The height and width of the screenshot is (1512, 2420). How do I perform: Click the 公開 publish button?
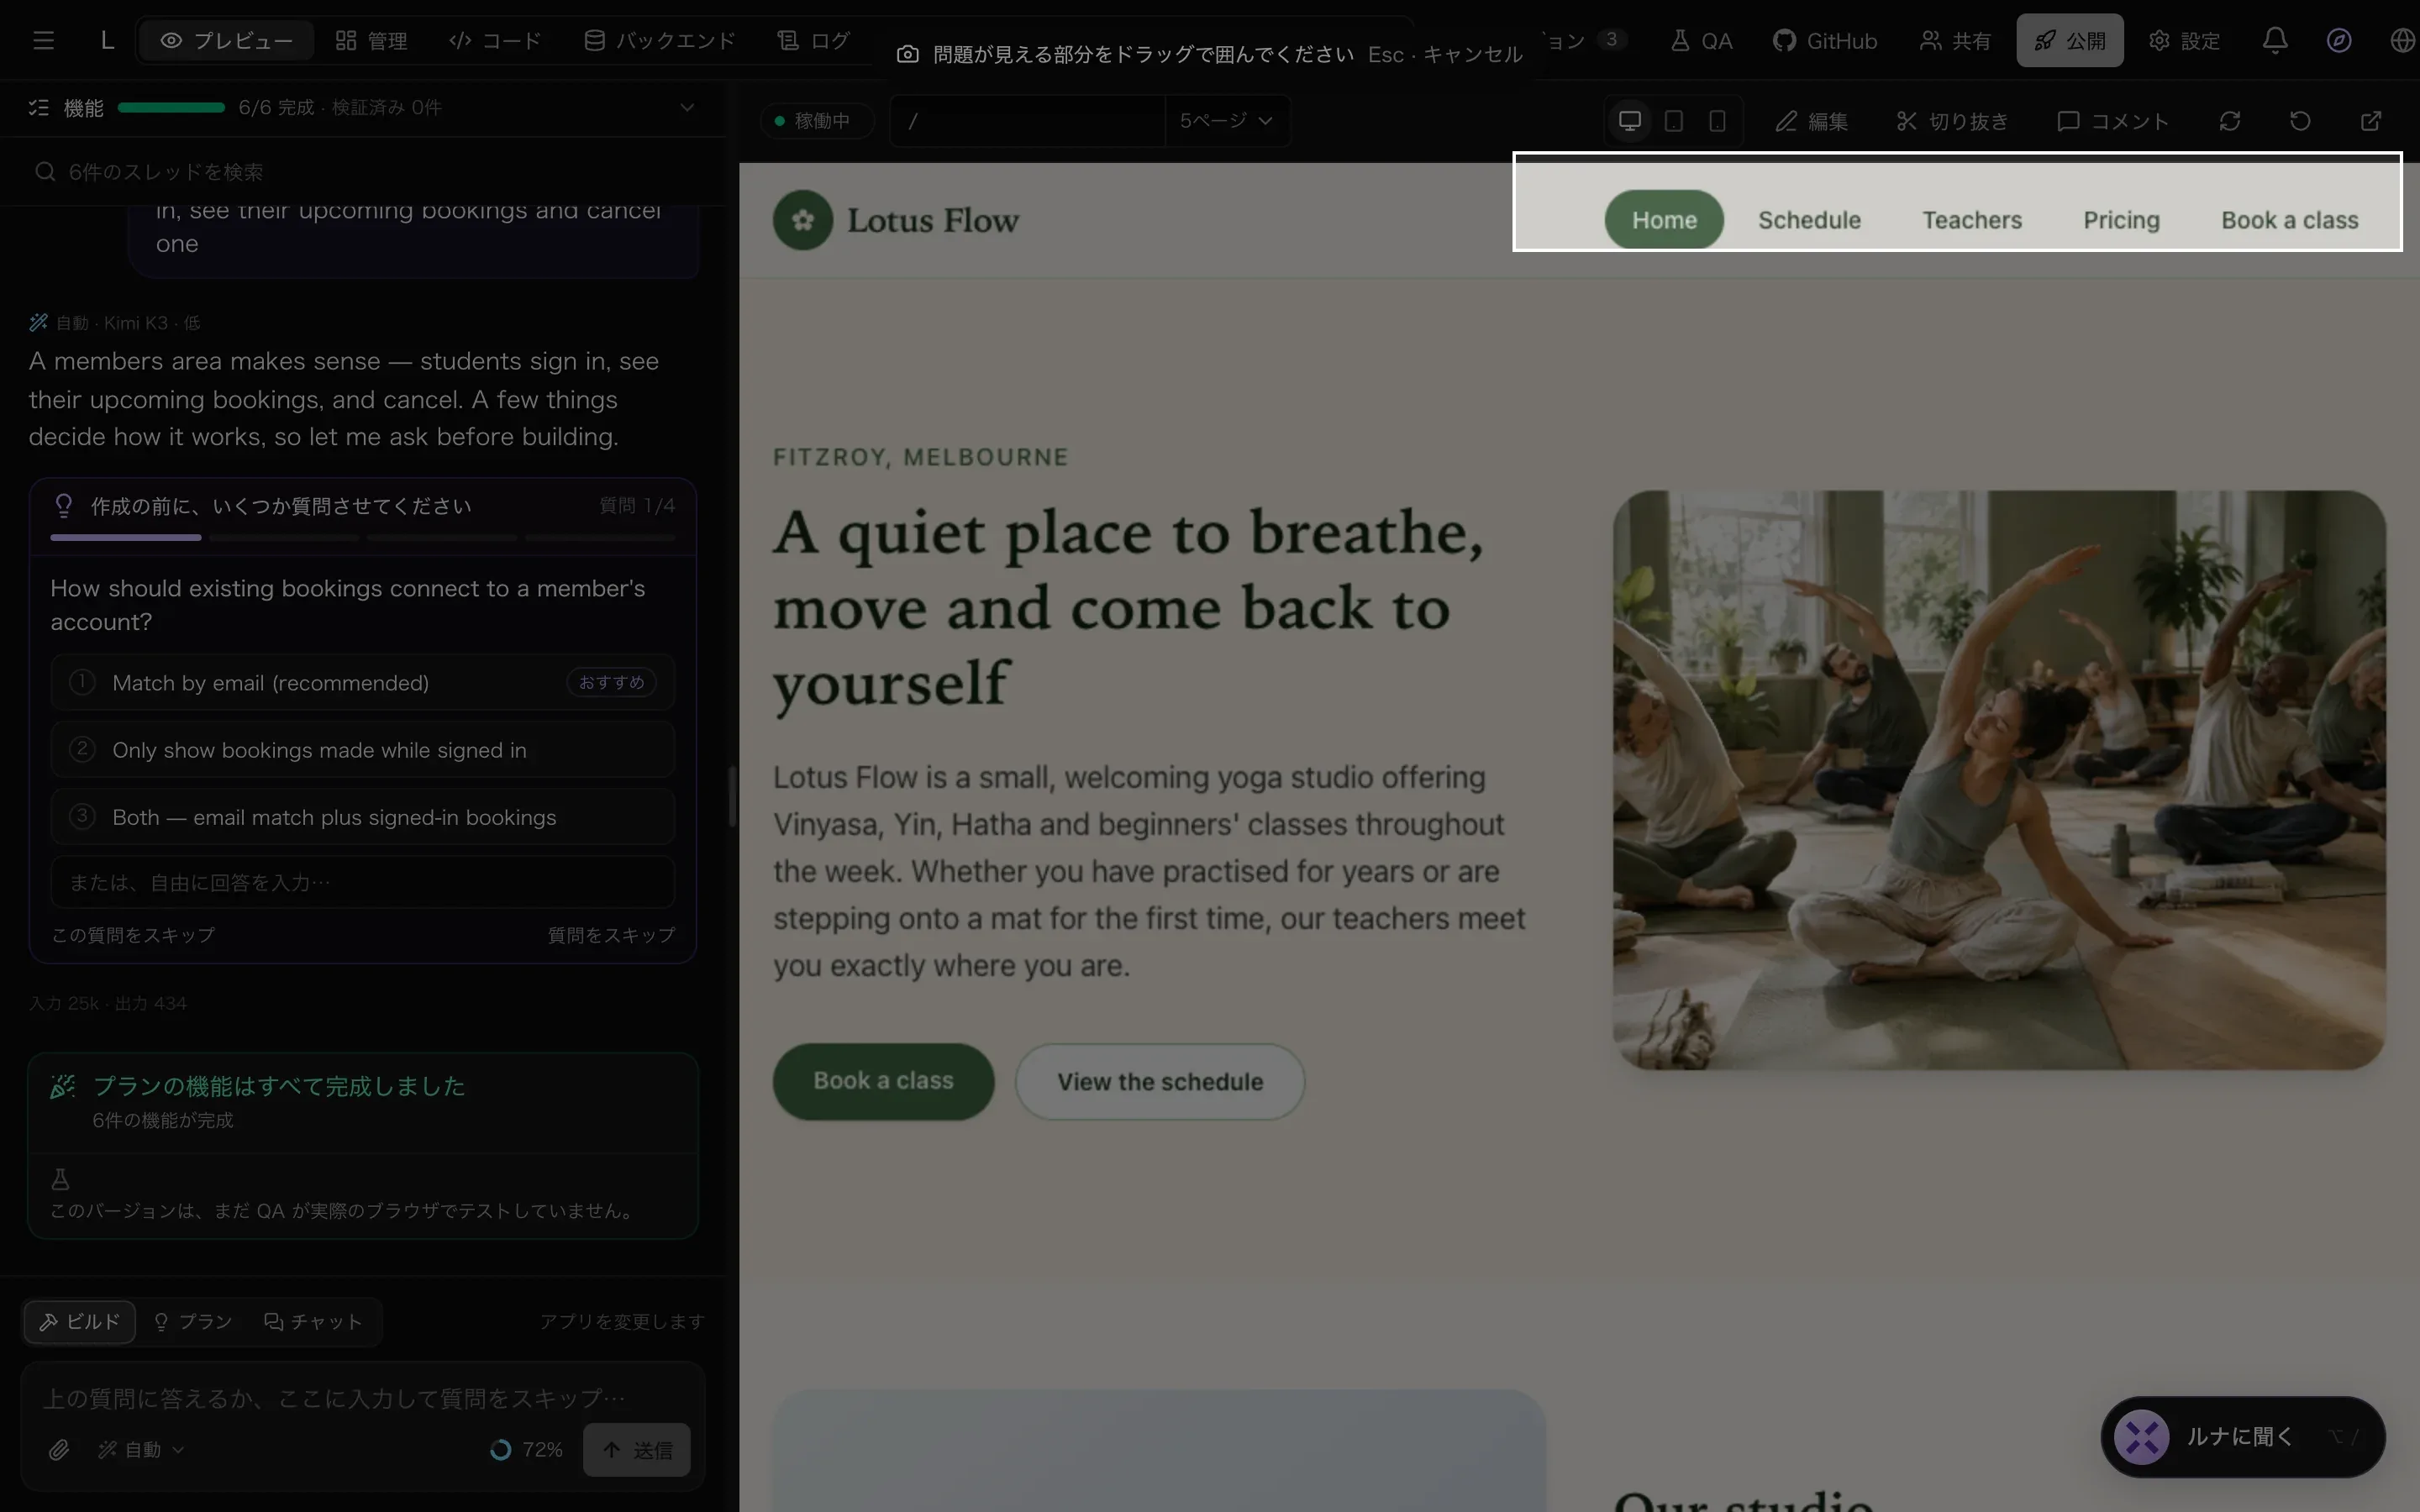tap(2069, 40)
